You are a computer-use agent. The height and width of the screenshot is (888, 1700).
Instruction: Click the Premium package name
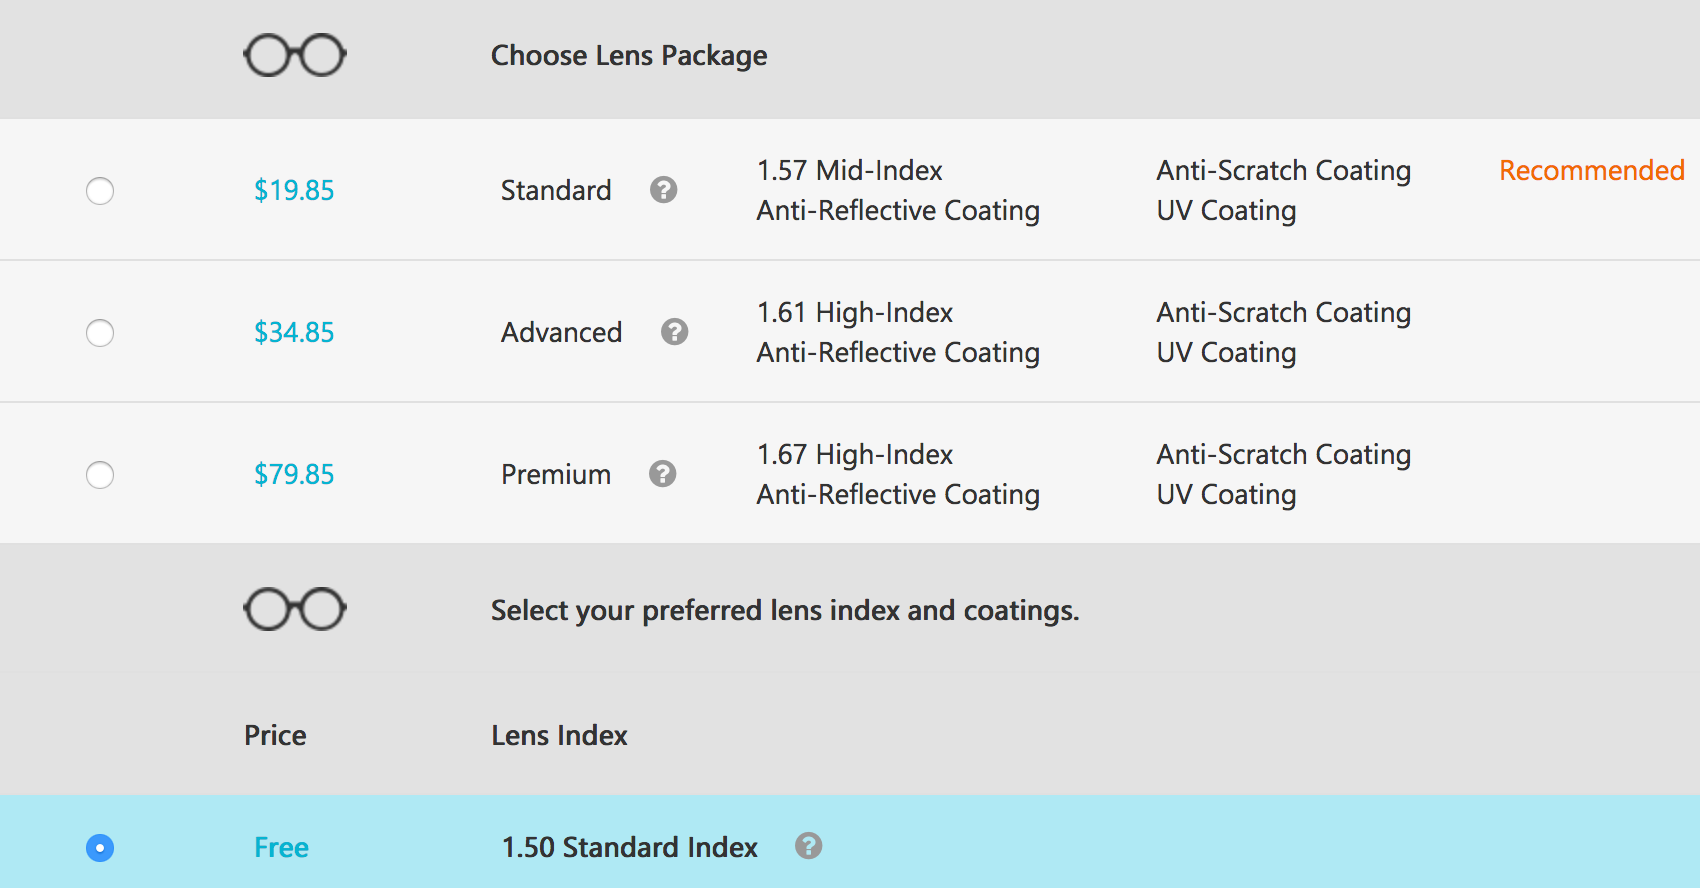coord(555,474)
